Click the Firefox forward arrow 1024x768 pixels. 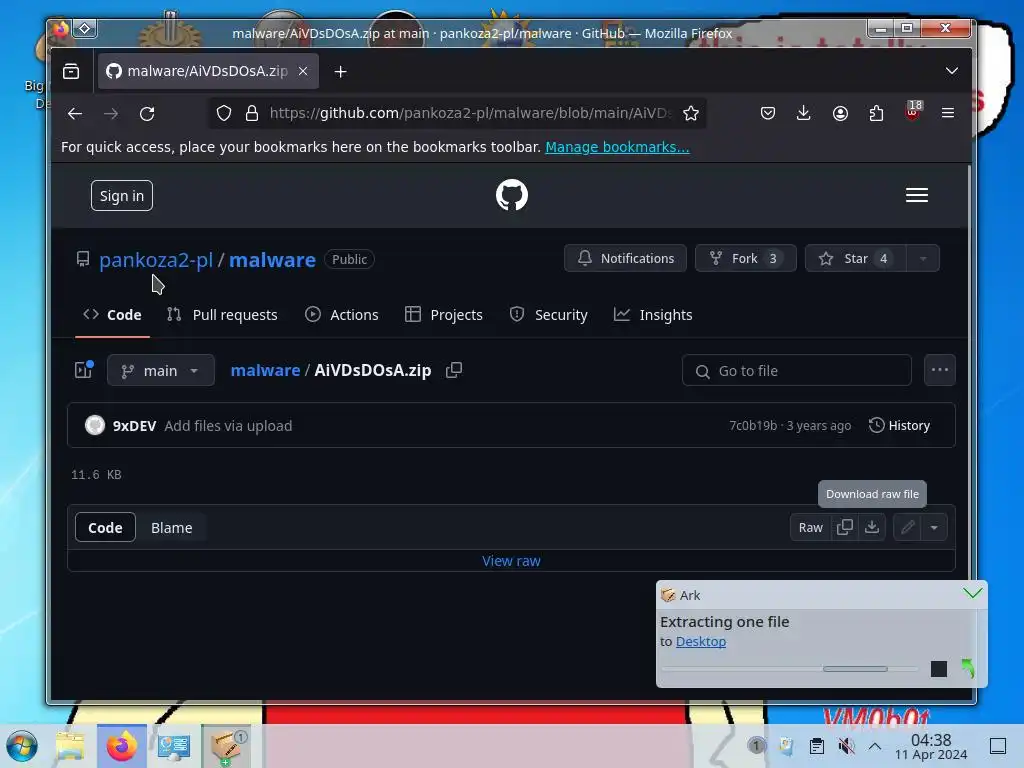[x=111, y=113]
